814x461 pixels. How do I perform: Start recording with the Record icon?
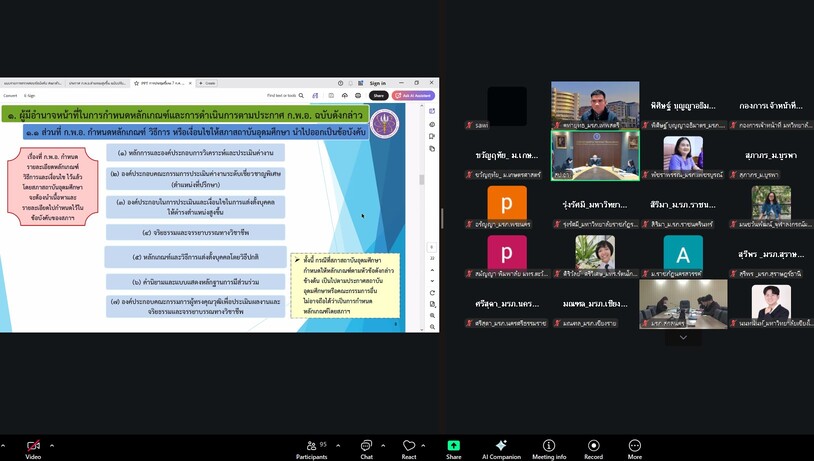pyautogui.click(x=593, y=450)
